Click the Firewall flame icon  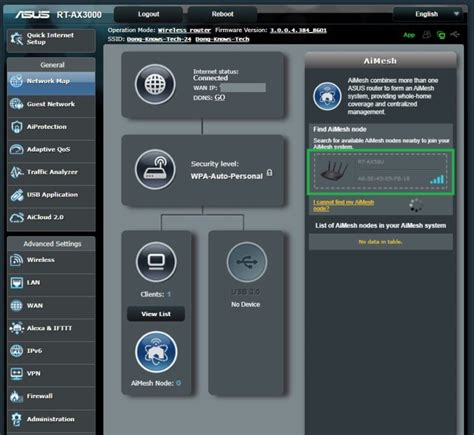pos(16,396)
